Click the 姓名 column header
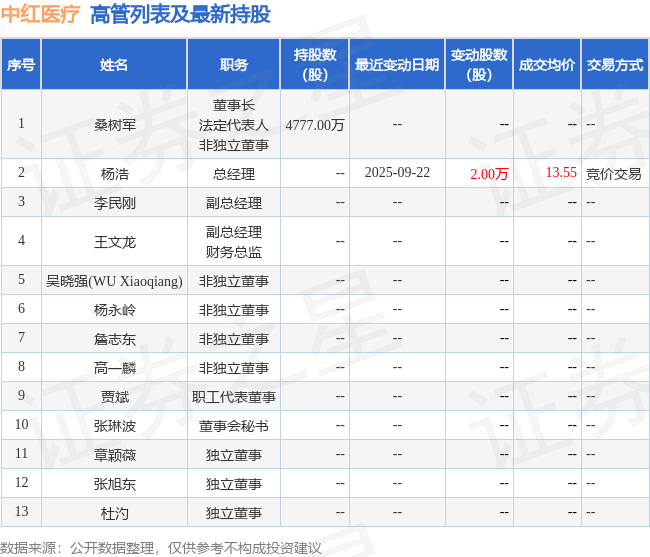The image size is (650, 557). click(114, 65)
